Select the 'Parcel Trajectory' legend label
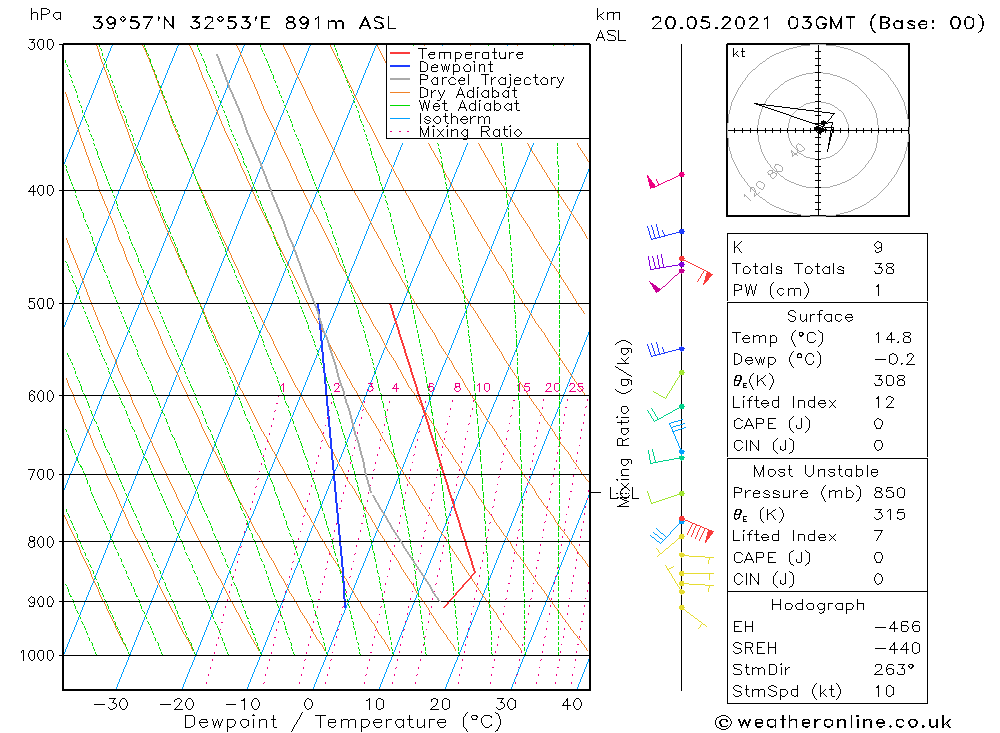 point(491,80)
